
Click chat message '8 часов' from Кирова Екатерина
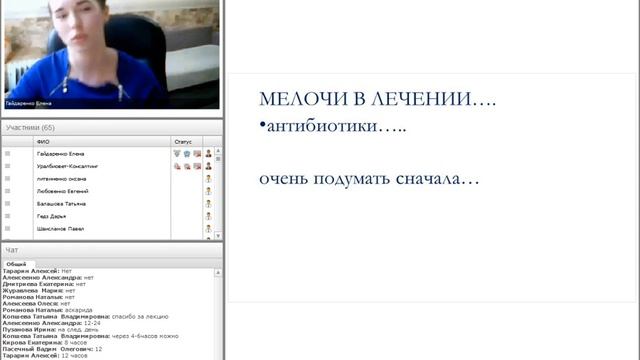[76, 342]
